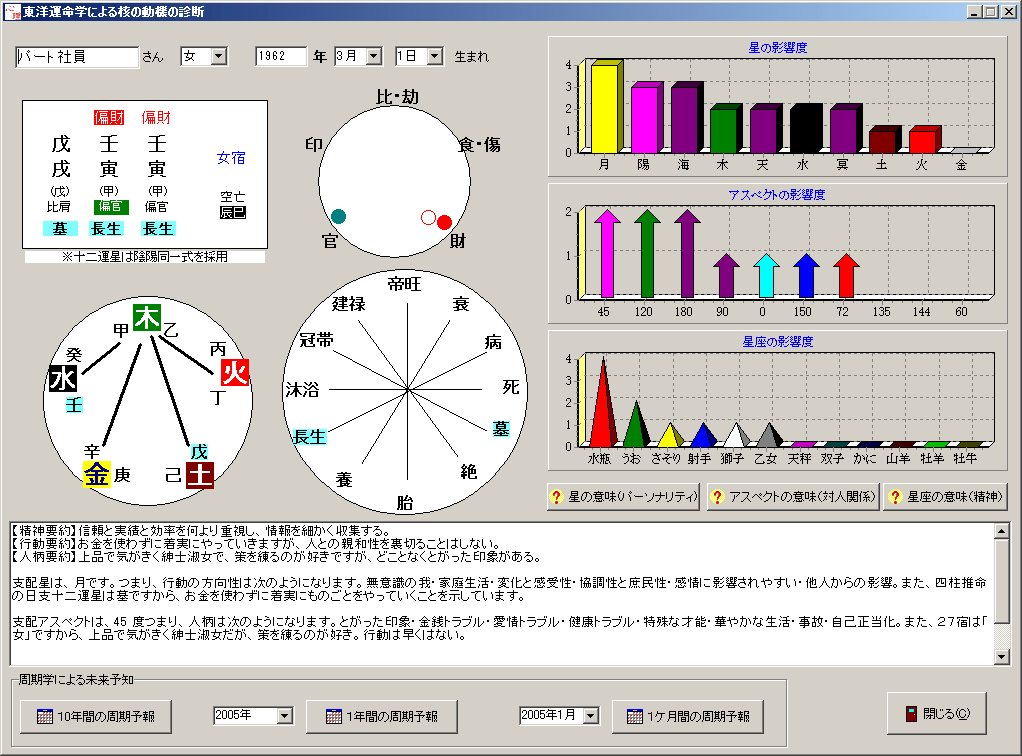
Task: Click the red 火 box in five-element circle
Action: (235, 372)
